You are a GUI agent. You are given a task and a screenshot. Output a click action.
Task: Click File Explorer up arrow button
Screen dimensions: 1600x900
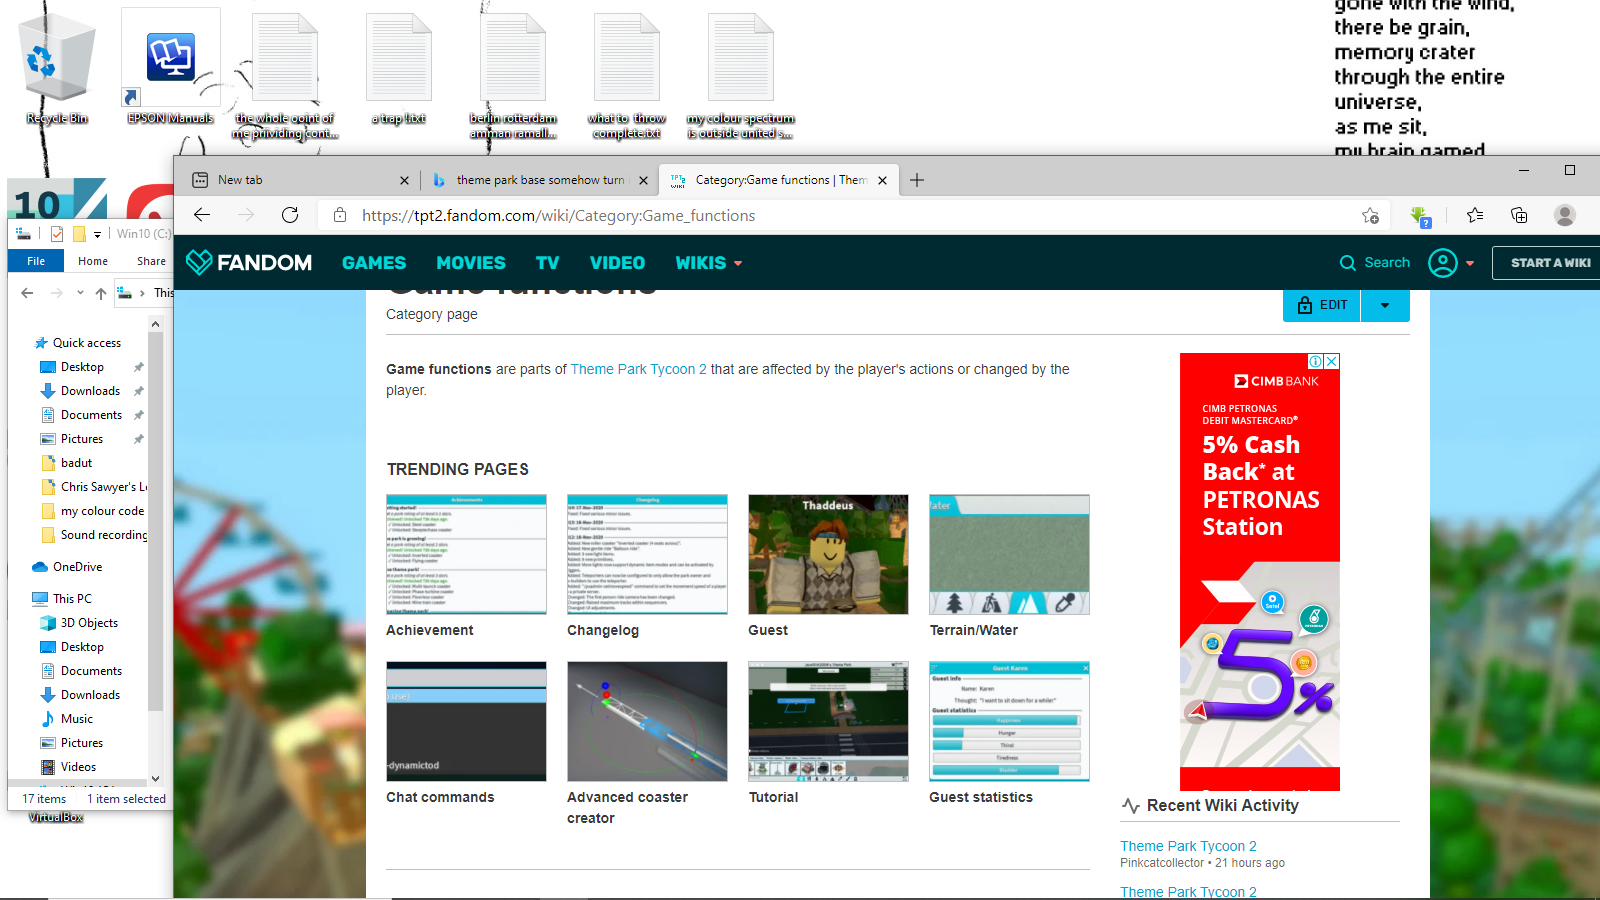101,293
